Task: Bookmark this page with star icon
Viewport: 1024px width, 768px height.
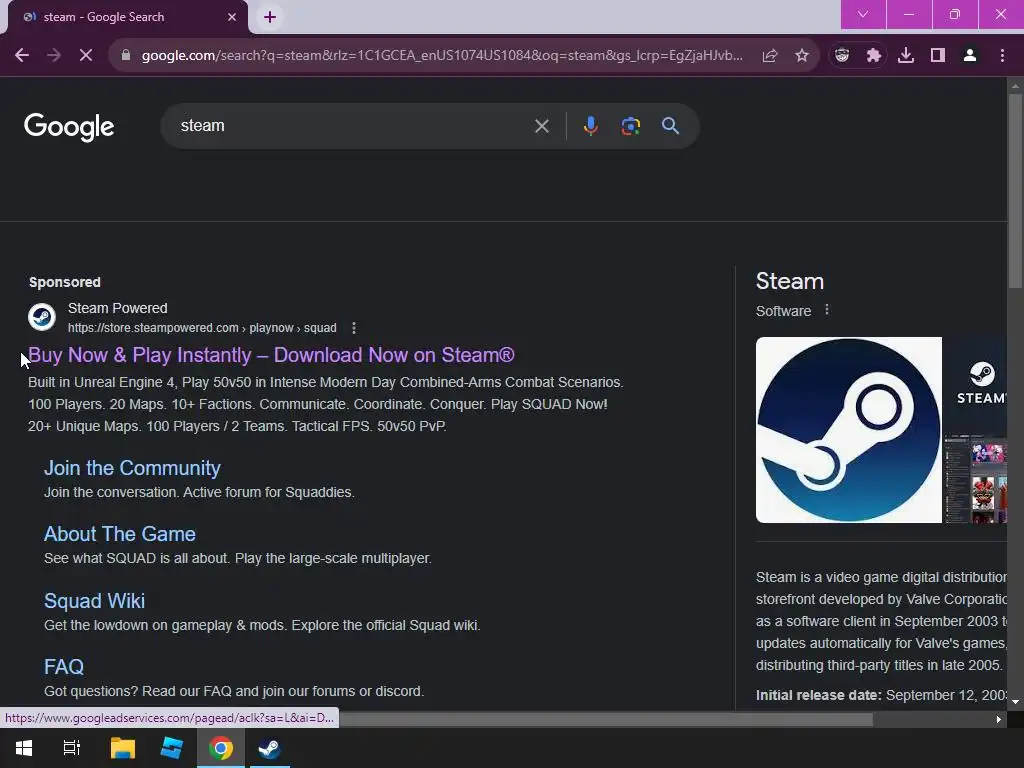Action: pos(802,56)
